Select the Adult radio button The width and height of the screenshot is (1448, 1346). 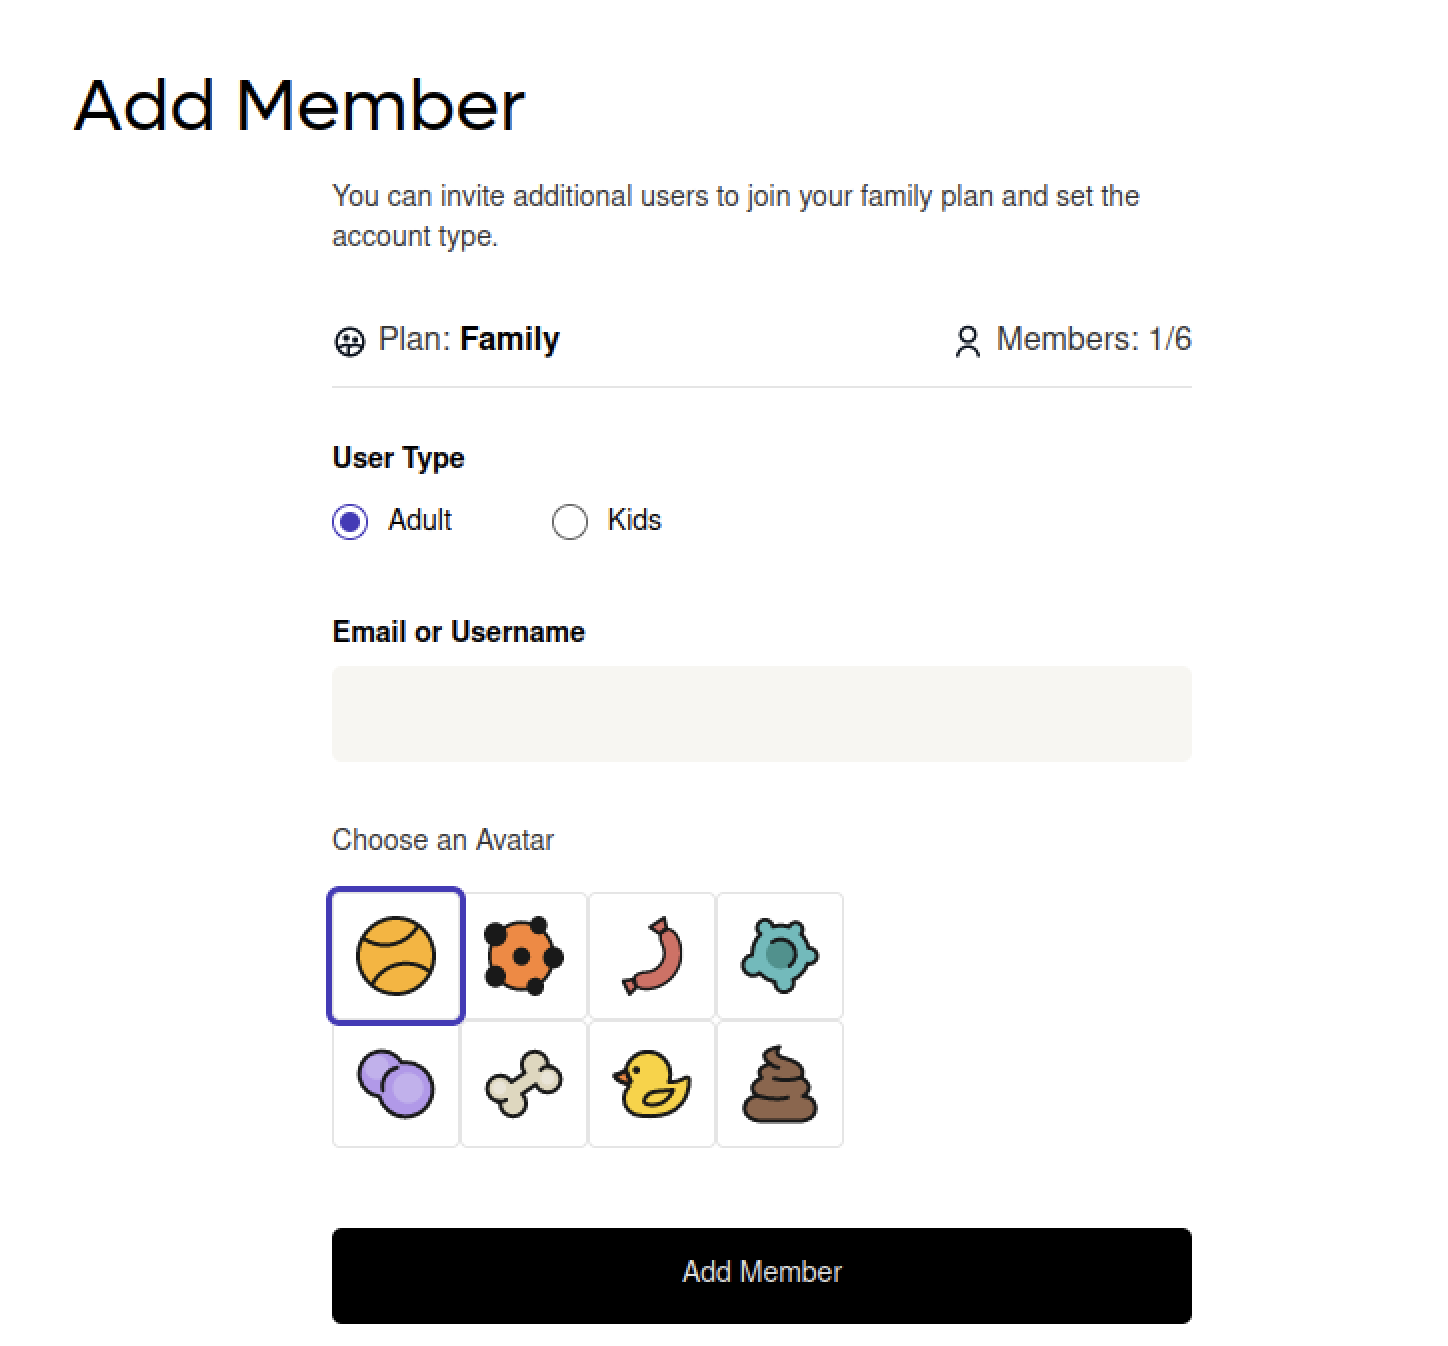pos(350,521)
